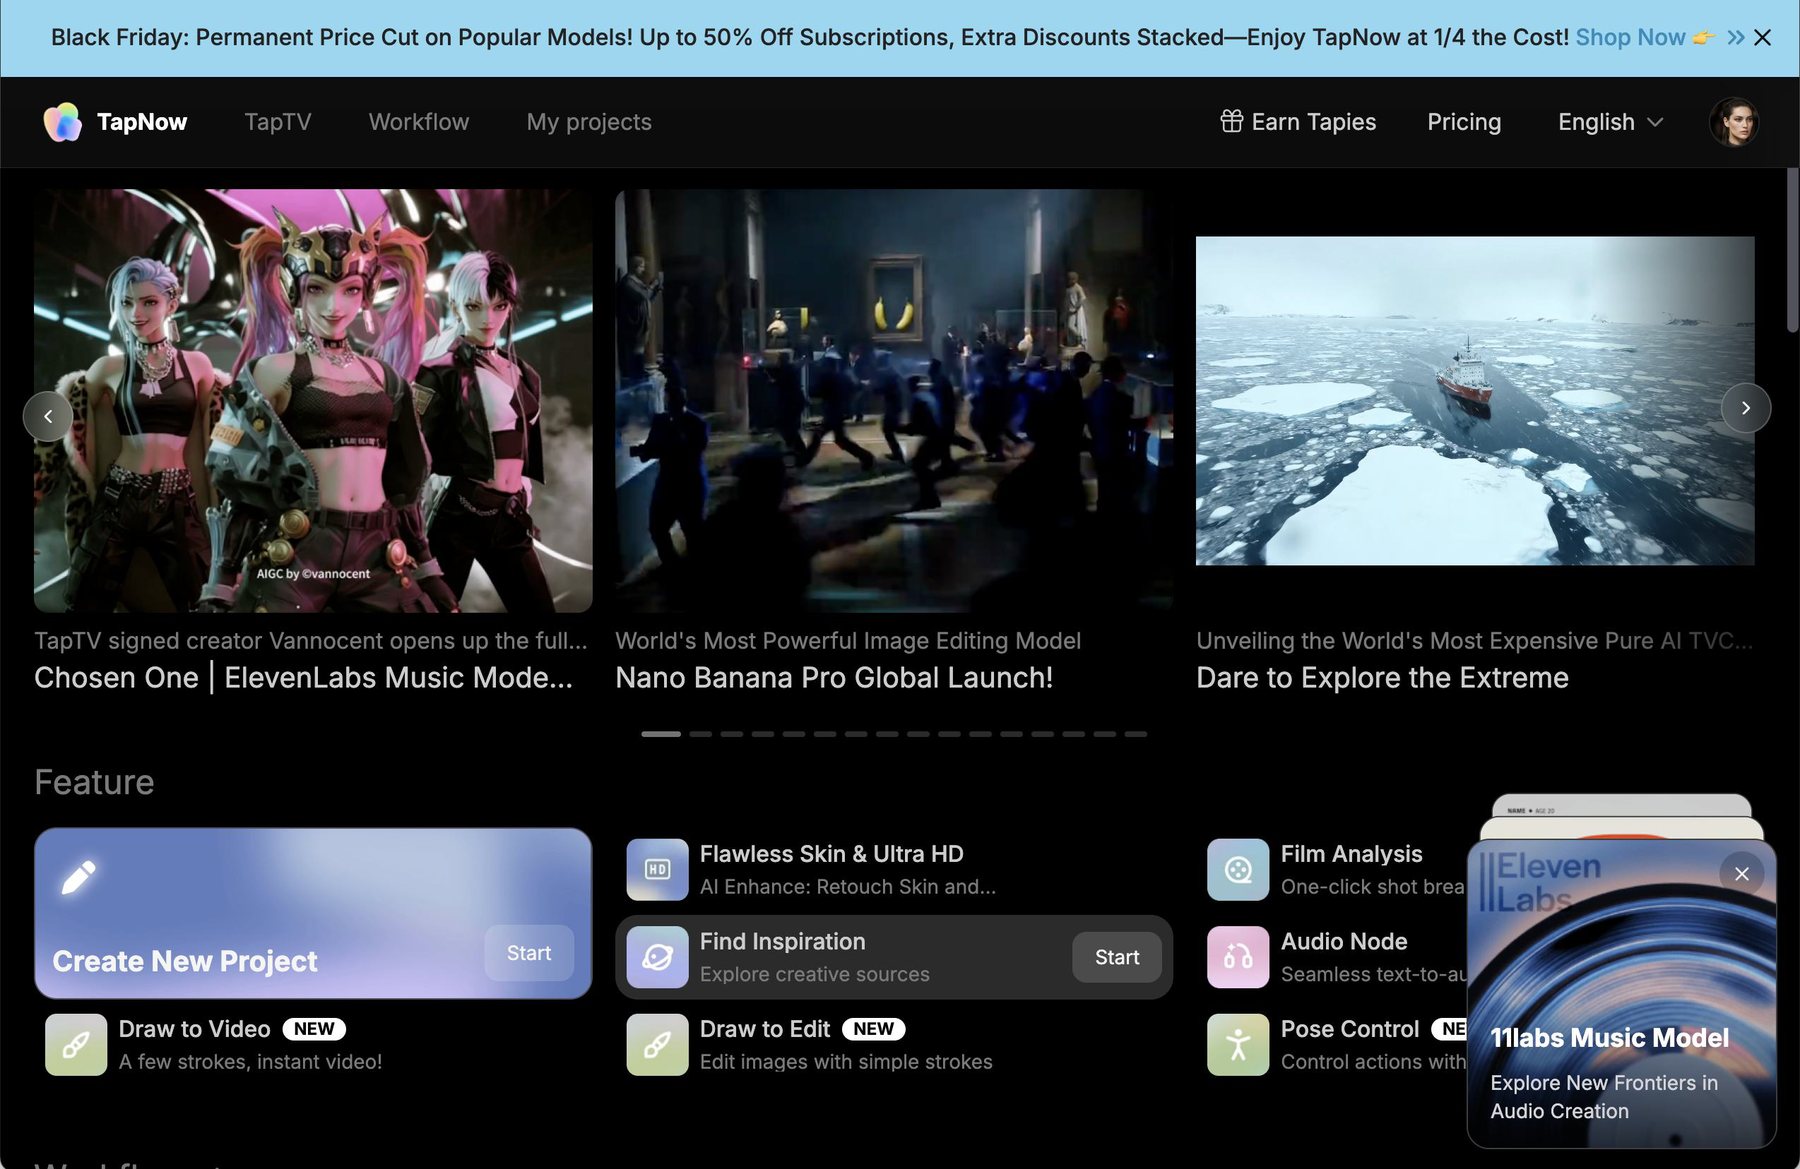Screen dimensions: 1800x1169
Task: Click the double-arrow icon in the banner
Action: coord(1736,38)
